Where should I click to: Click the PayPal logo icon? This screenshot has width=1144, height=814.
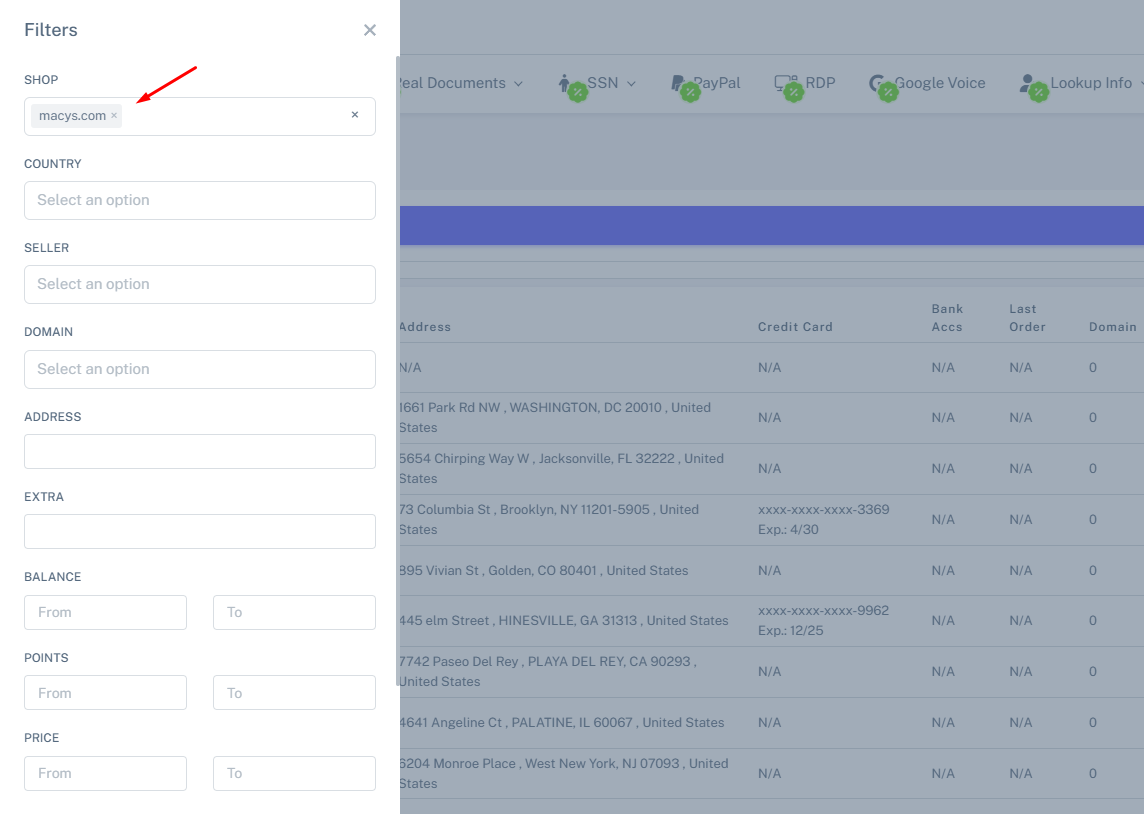[x=679, y=83]
